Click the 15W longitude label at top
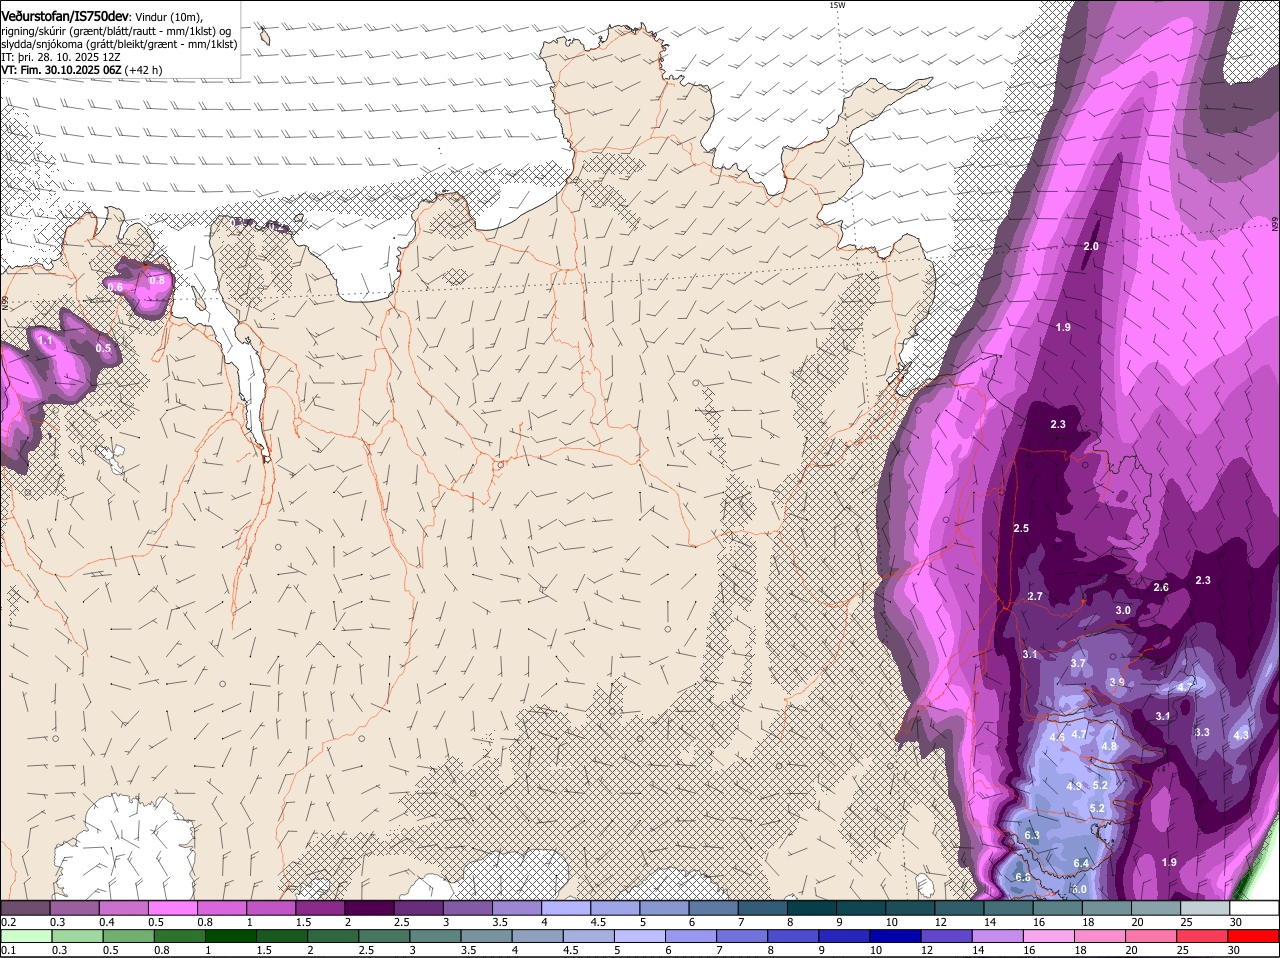Screen dimensions: 1280x958 [837, 5]
